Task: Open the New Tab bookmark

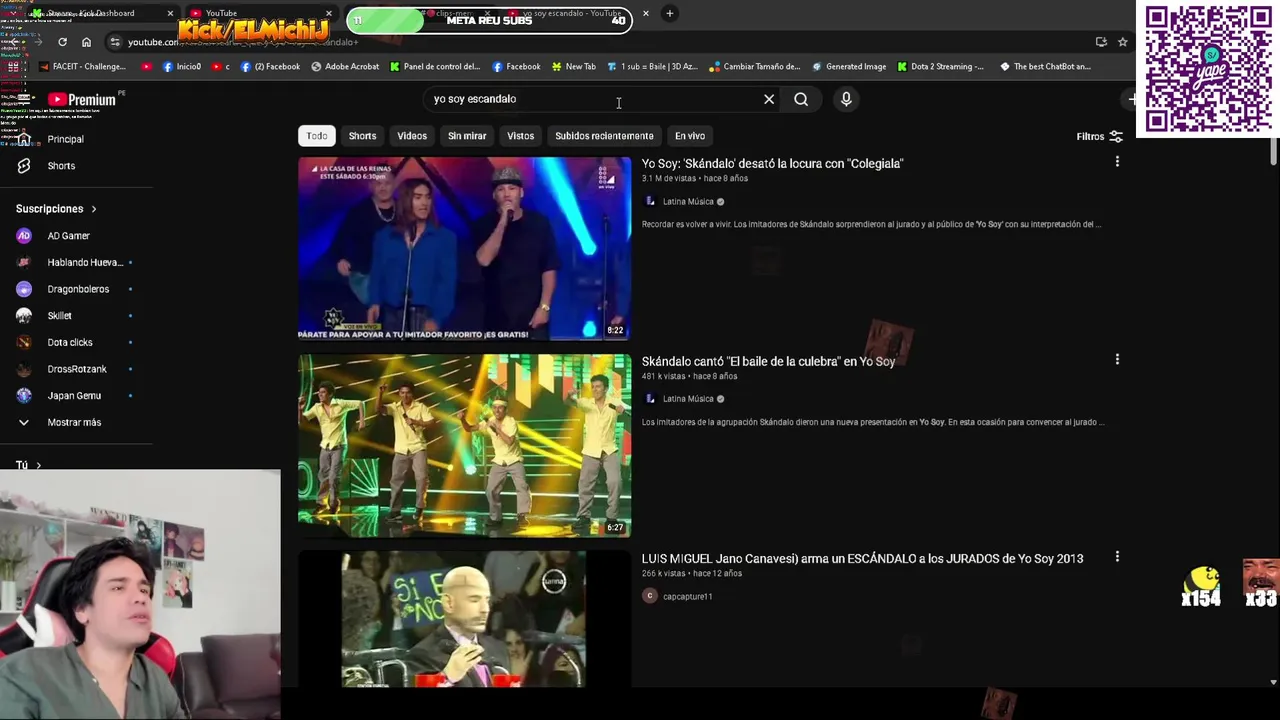Action: pyautogui.click(x=572, y=67)
